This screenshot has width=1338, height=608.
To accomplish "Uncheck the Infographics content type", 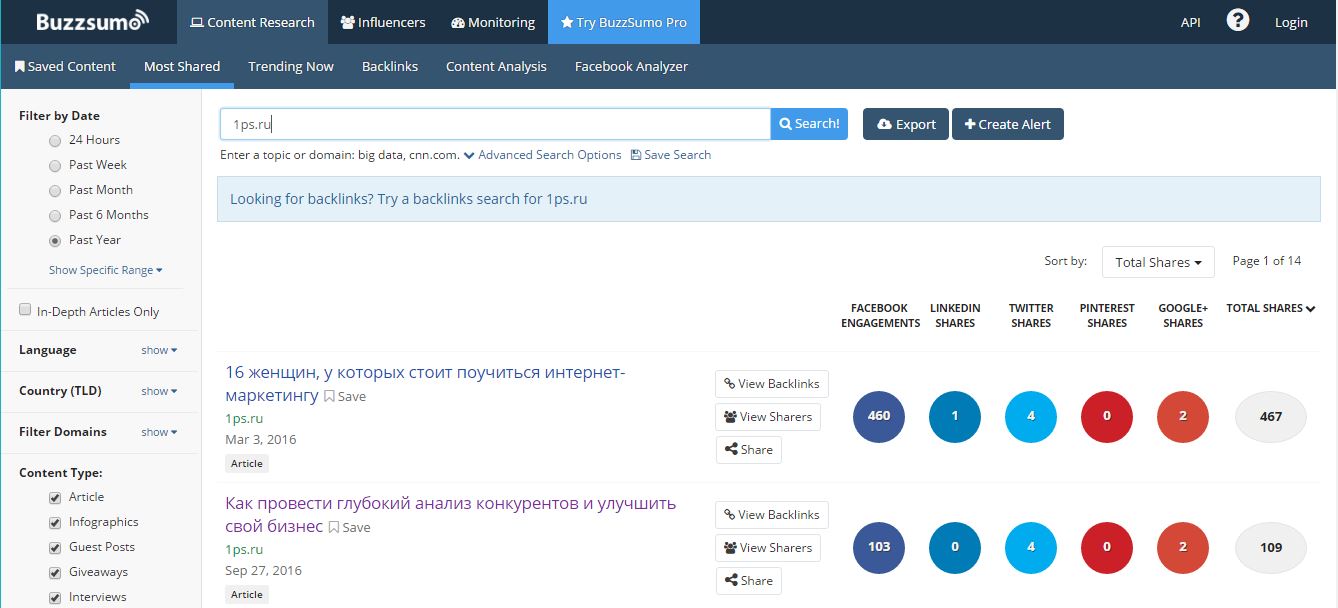I will click(x=55, y=522).
